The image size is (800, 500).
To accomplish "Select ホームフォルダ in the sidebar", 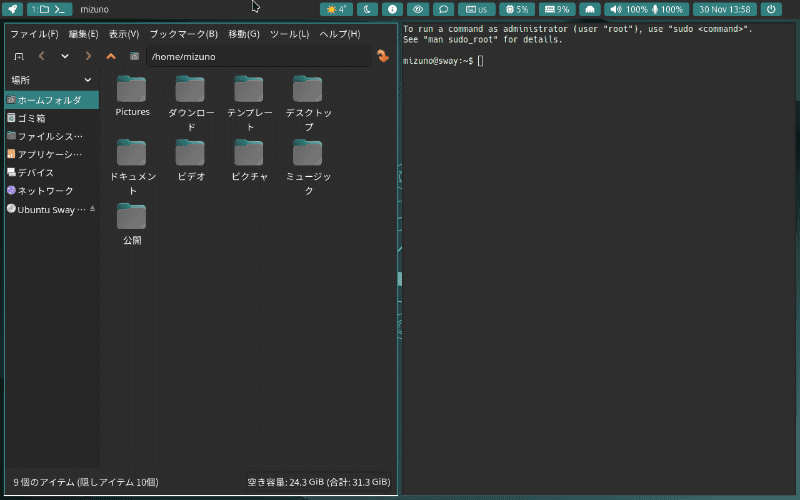I will [52, 100].
